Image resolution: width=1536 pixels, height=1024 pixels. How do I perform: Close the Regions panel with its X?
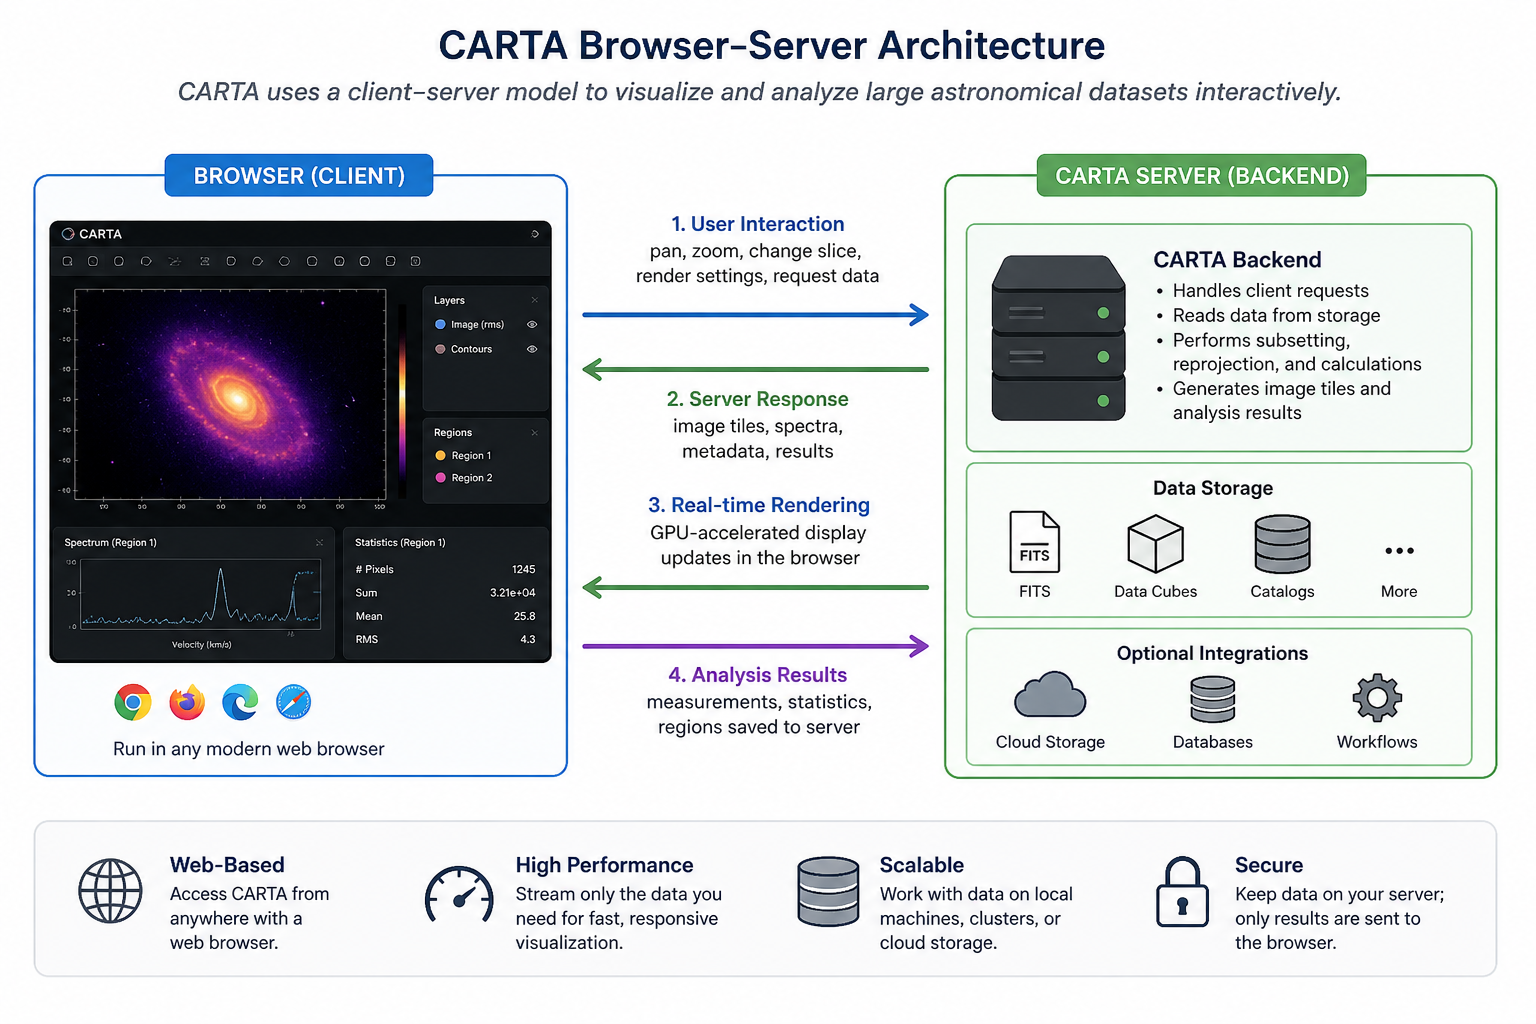coord(535,433)
